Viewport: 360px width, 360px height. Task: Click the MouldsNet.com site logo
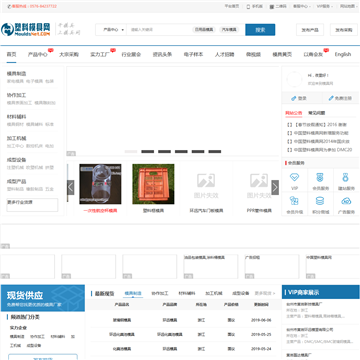coord(26,29)
